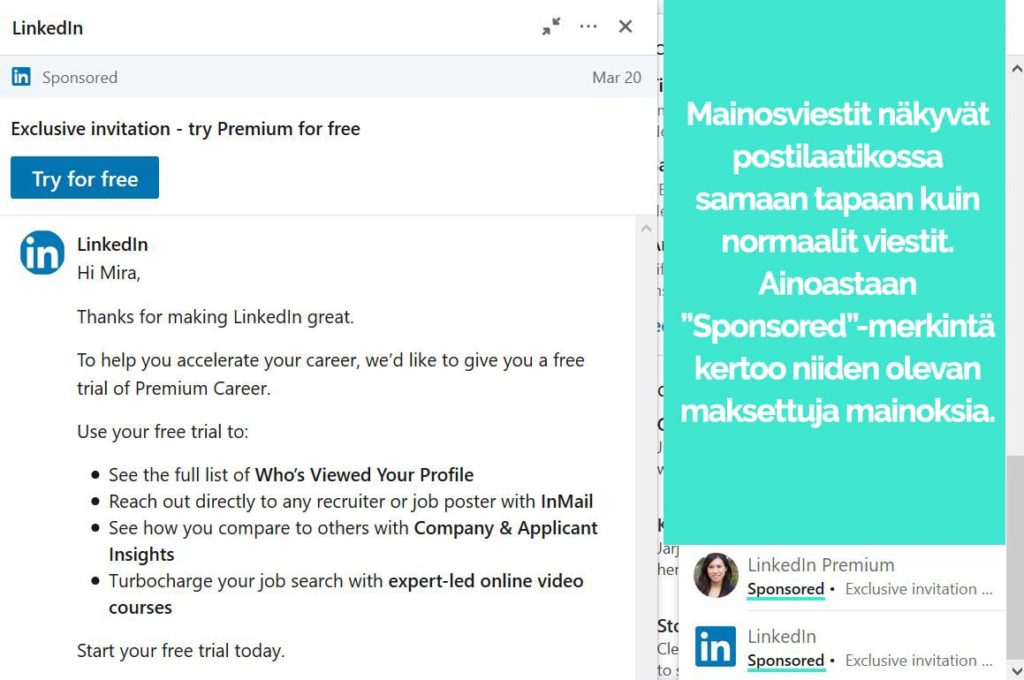This screenshot has width=1024, height=680.
Task: Click the small LinkedIn logo beside Sponsored
Action: pyautogui.click(x=21, y=76)
